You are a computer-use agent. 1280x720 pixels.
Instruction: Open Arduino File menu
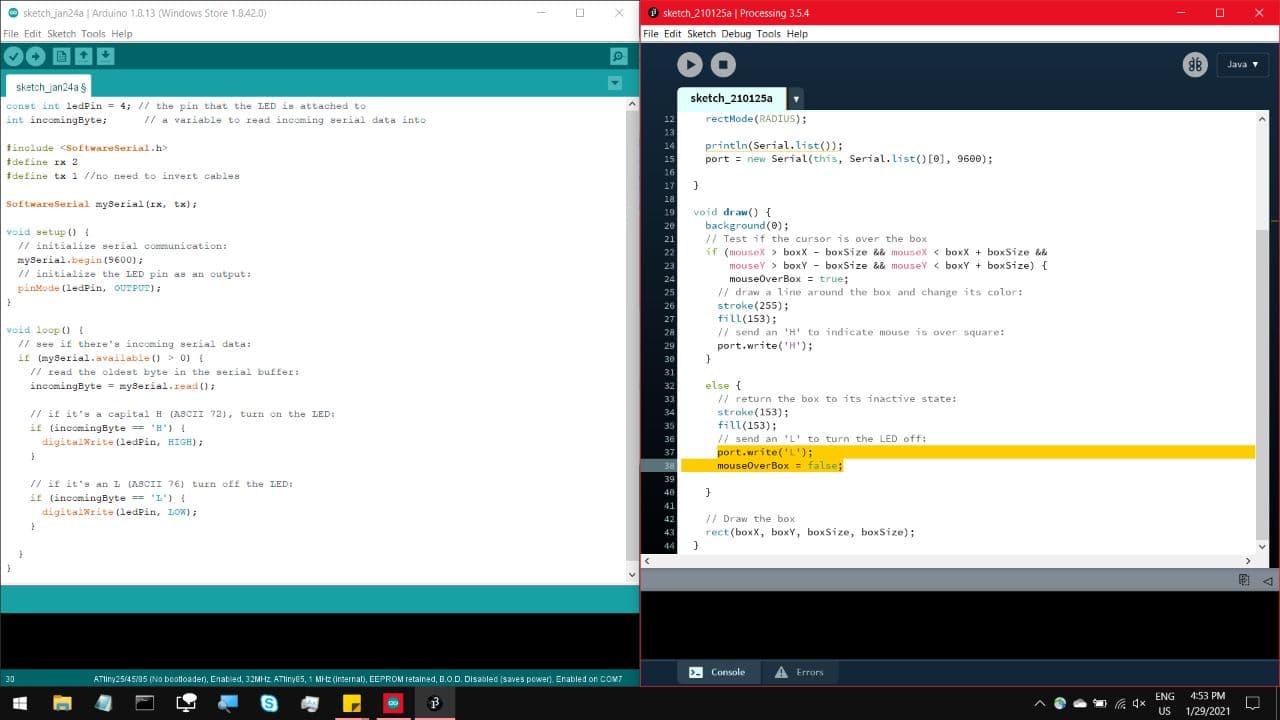(11, 34)
